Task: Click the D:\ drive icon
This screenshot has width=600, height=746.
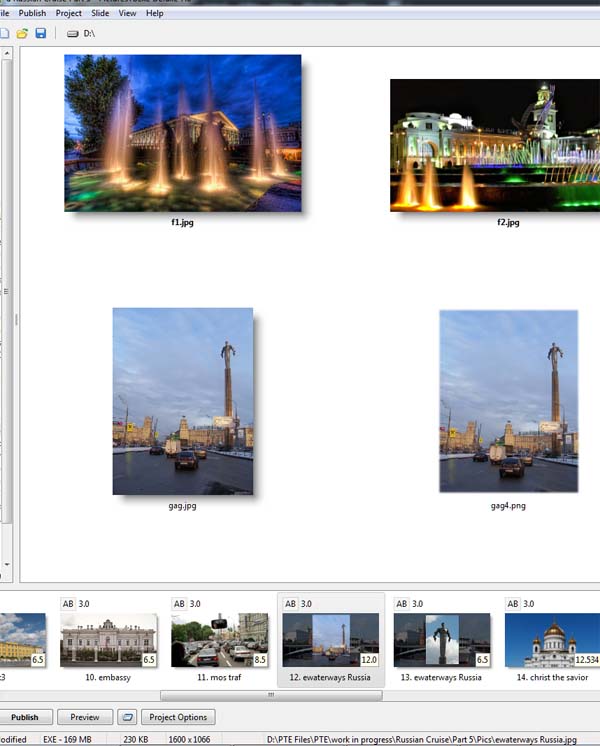Action: click(x=72, y=34)
